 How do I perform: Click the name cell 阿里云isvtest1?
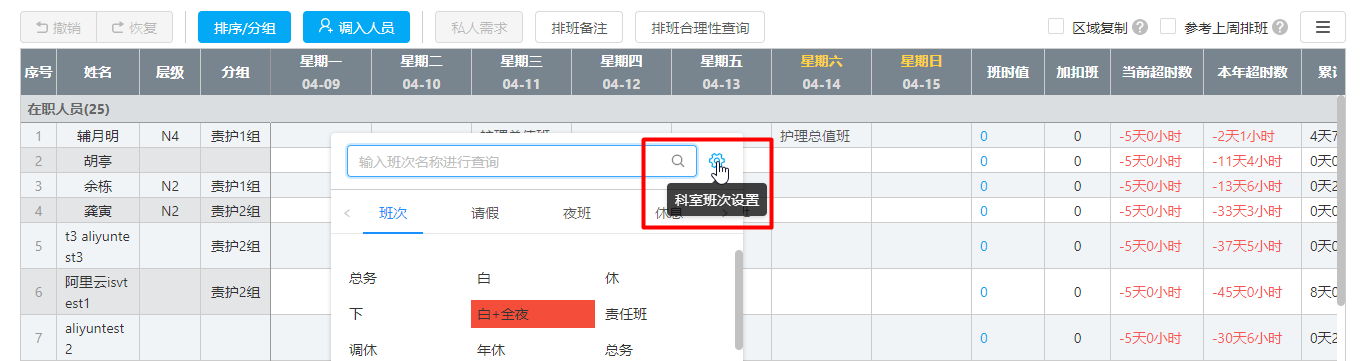97,292
